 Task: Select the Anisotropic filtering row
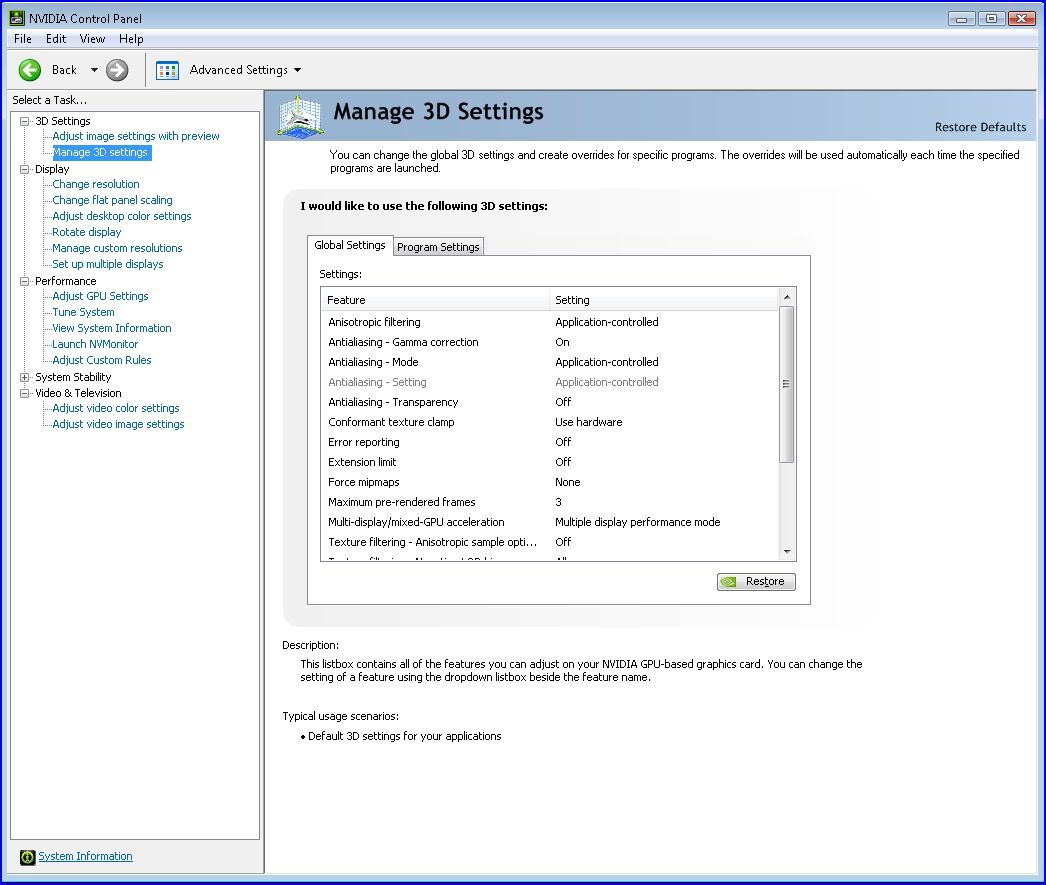coord(550,322)
